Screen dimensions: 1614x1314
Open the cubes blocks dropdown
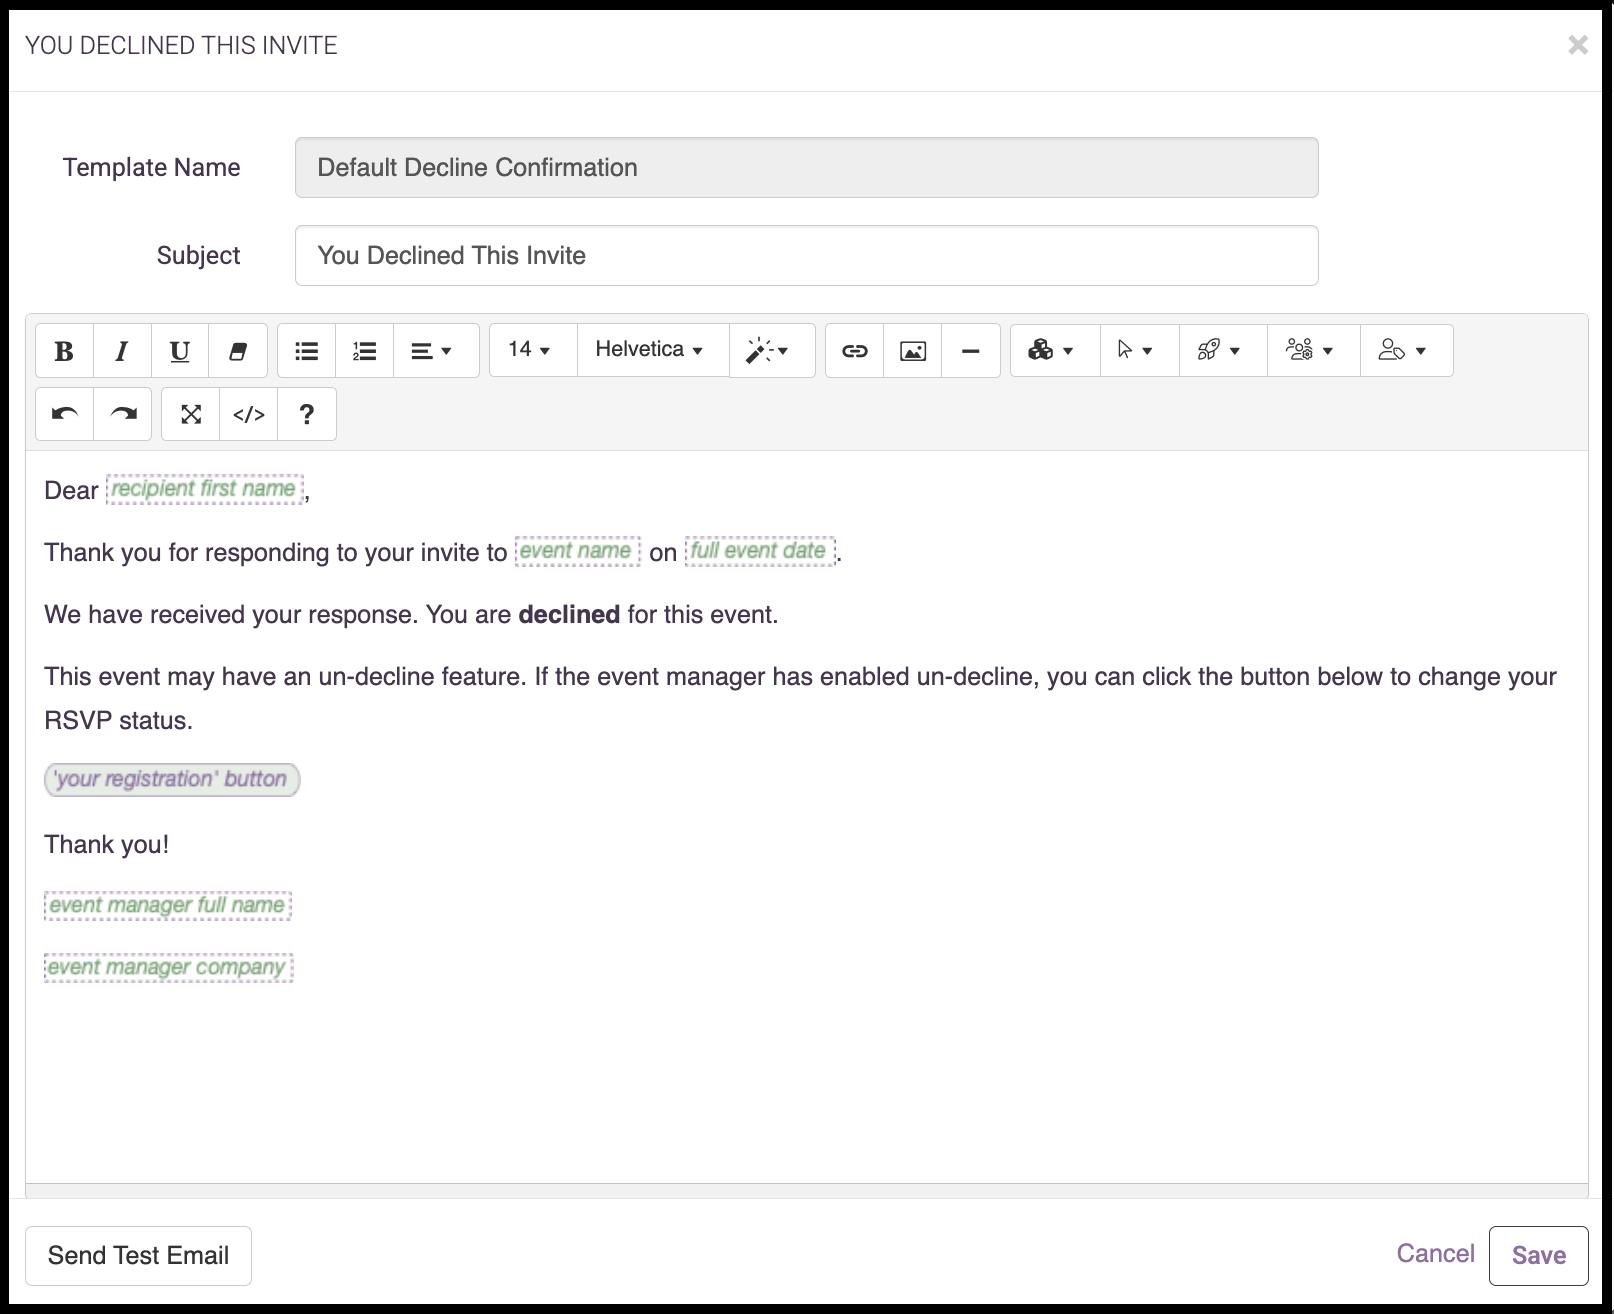click(1053, 350)
